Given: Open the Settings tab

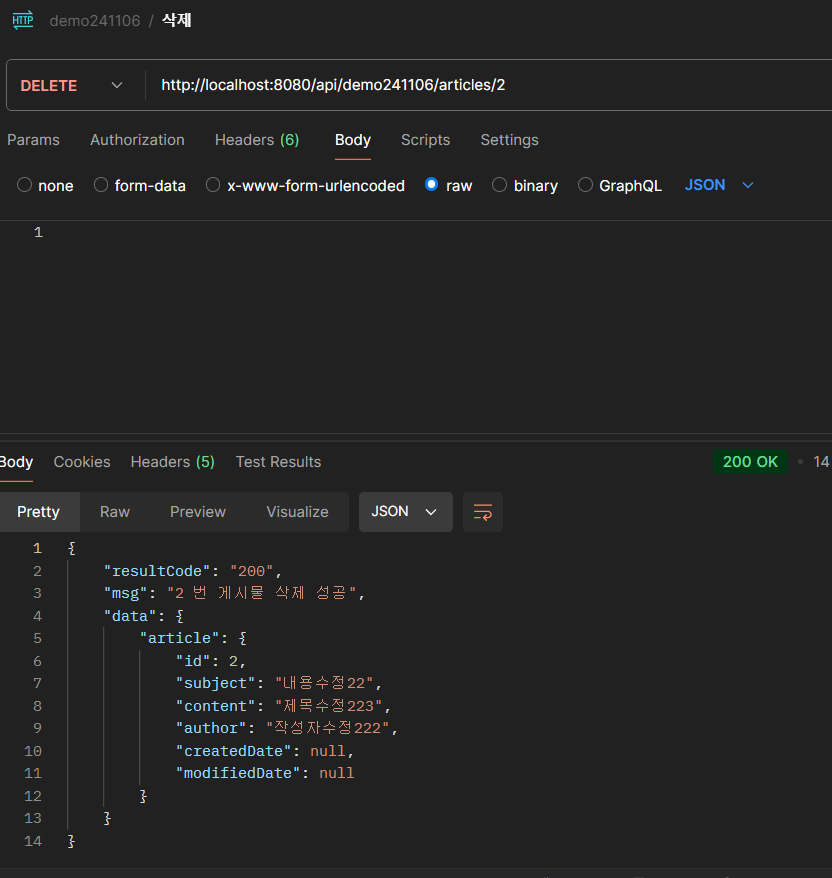Looking at the screenshot, I should coord(510,140).
